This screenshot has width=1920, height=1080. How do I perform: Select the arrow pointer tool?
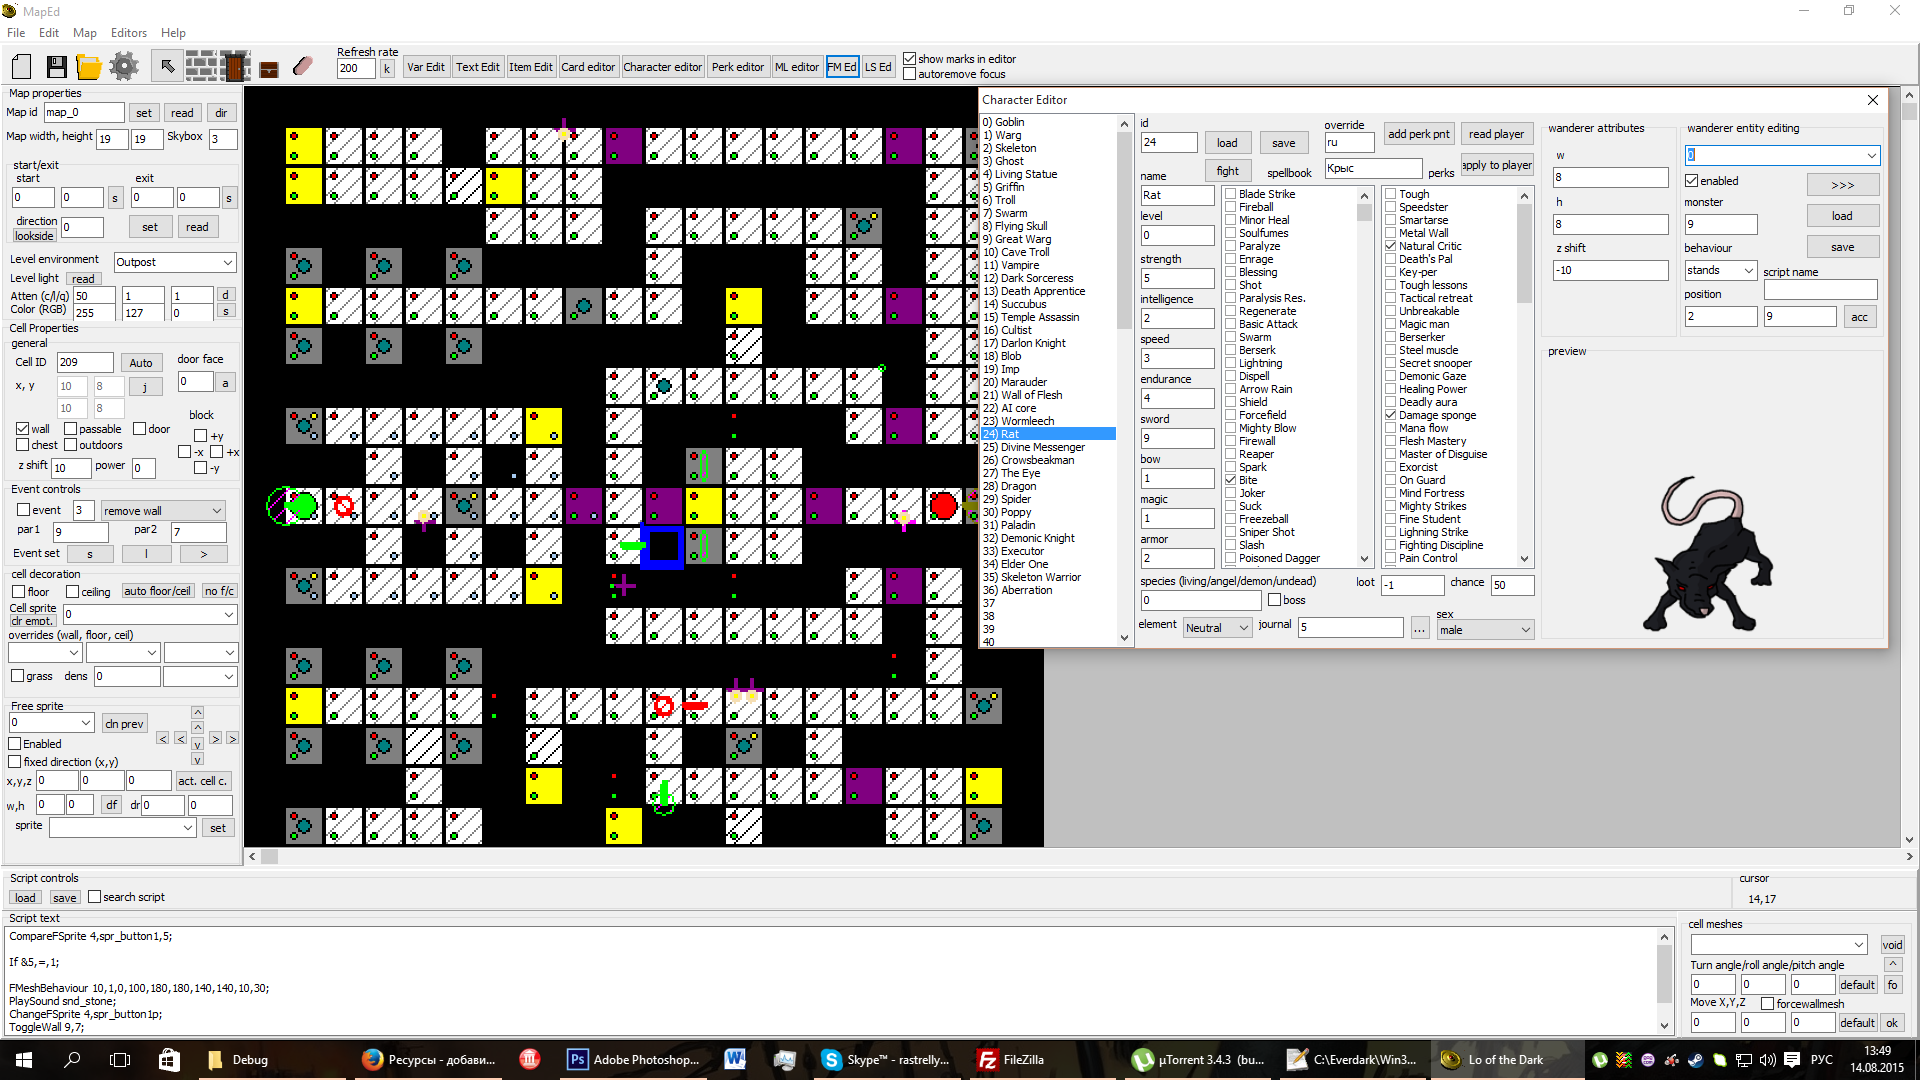pyautogui.click(x=167, y=67)
